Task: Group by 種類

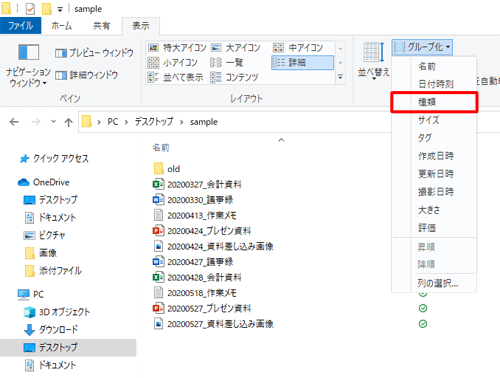Action: coord(434,102)
